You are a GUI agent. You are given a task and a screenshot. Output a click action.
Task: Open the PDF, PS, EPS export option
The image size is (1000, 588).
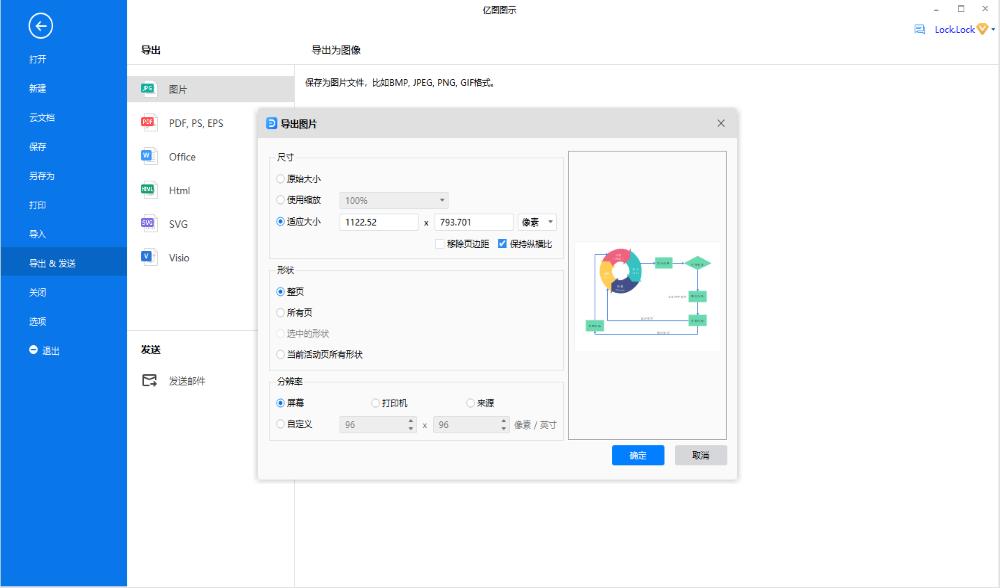[148, 122]
